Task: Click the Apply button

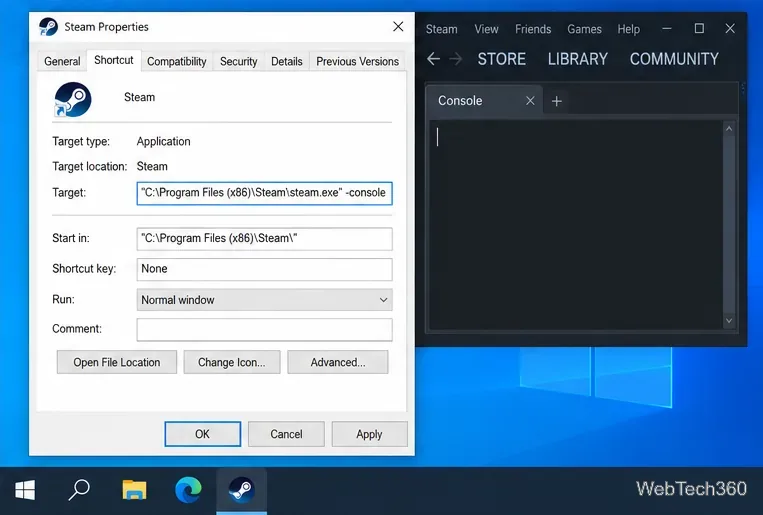Action: click(369, 434)
